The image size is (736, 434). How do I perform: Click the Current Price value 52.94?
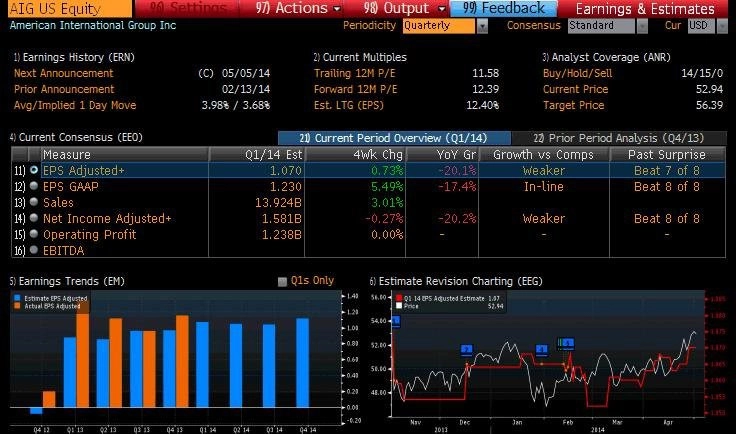point(709,89)
